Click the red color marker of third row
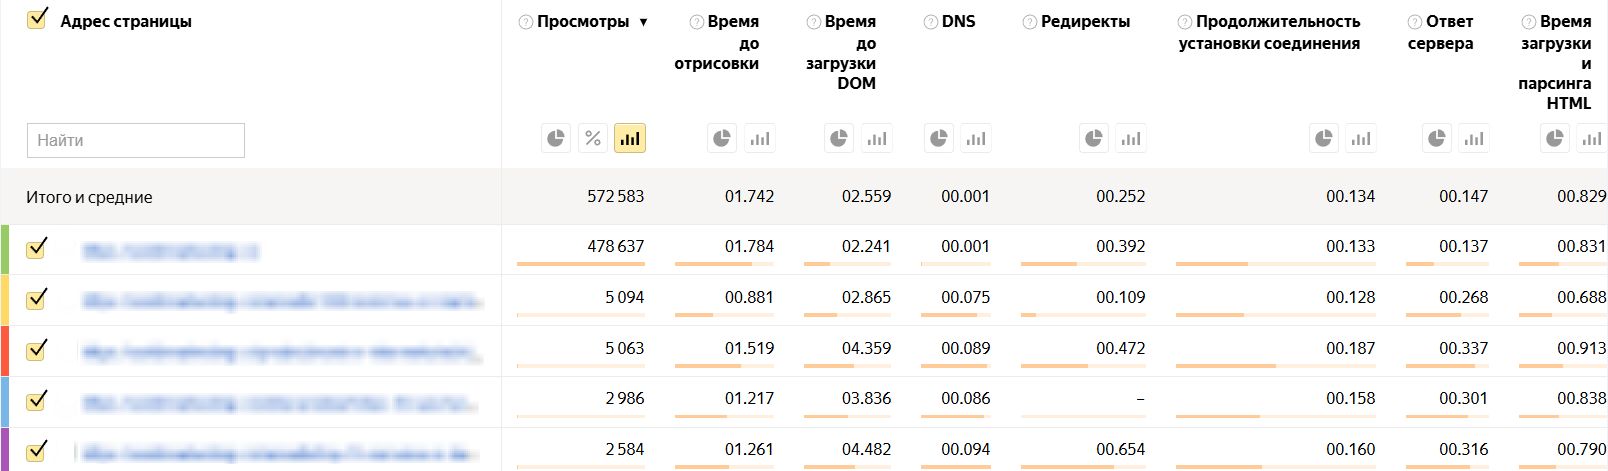Image resolution: width=1608 pixels, height=471 pixels. pos(5,350)
